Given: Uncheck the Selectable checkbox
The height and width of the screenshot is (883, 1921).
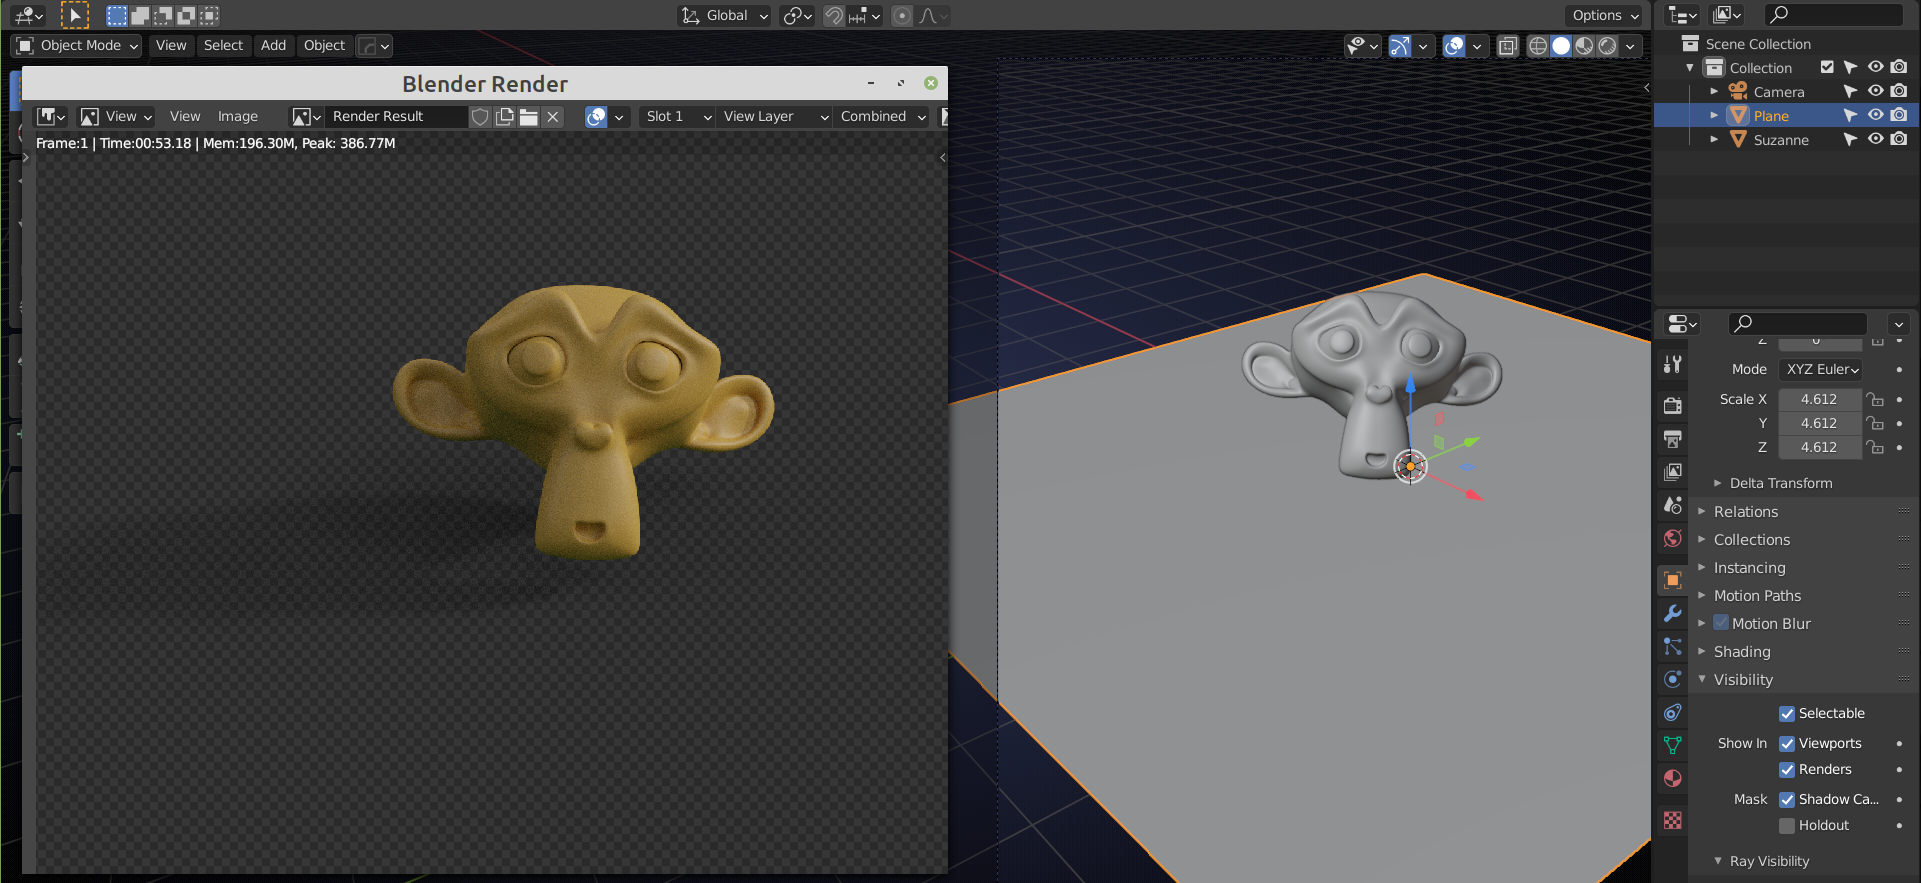Looking at the screenshot, I should point(1787,714).
